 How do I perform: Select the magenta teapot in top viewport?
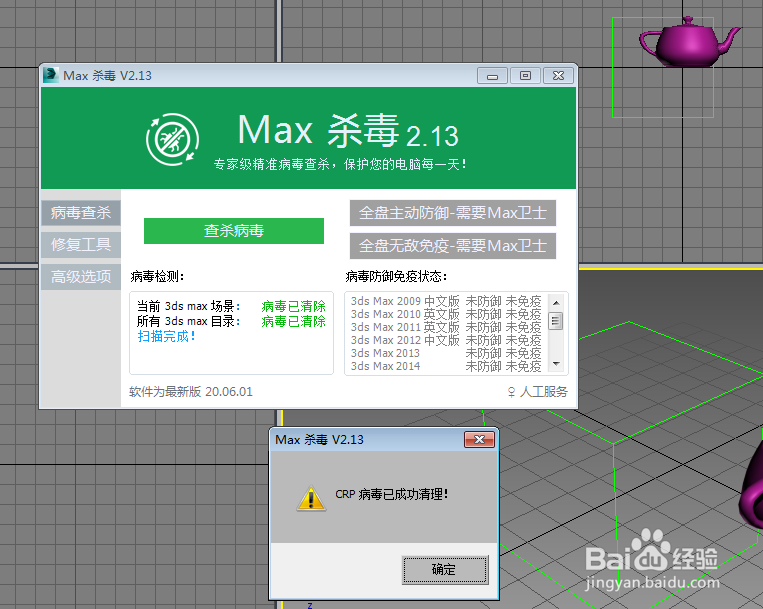point(689,43)
